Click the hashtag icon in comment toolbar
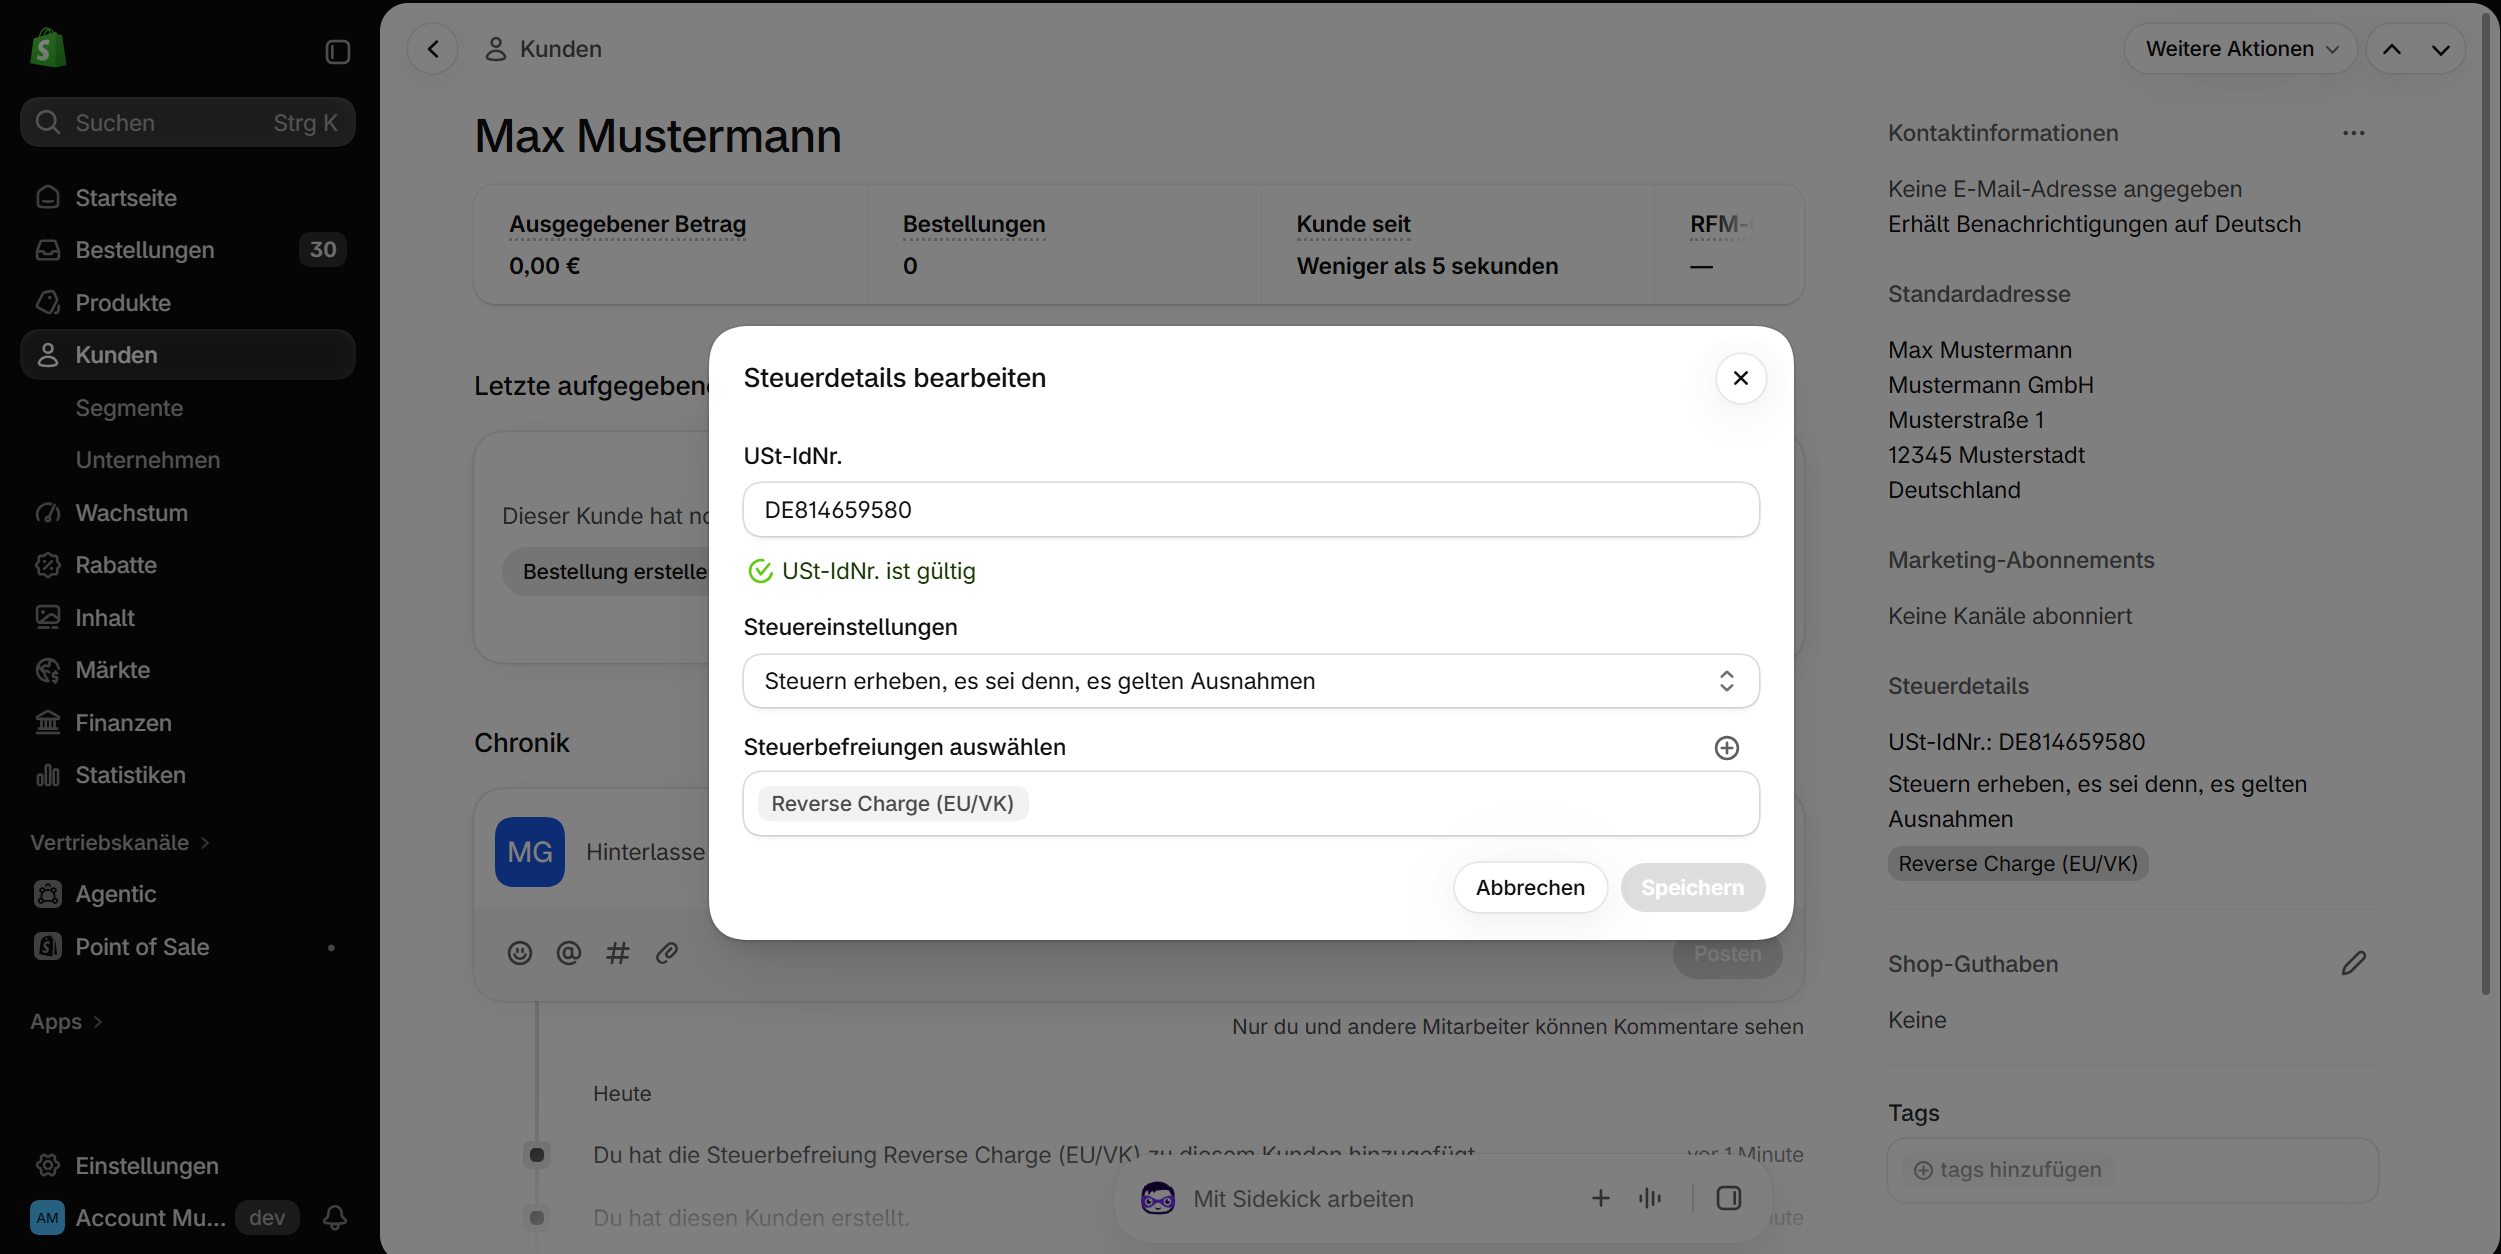Viewport: 2501px width, 1254px height. (x=618, y=953)
